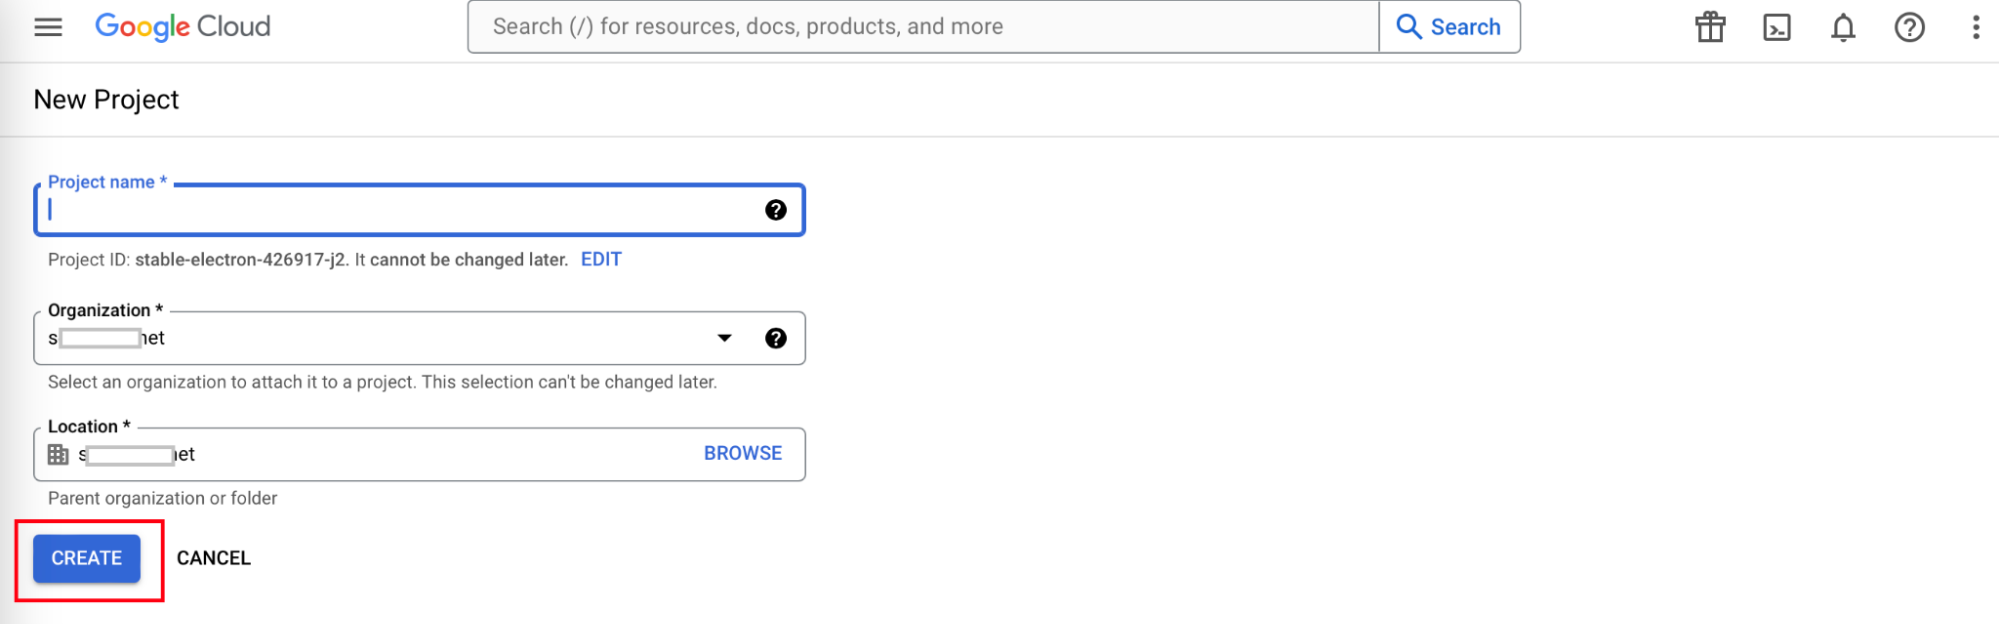
Task: Activate Cloud Shell terminal icon
Action: 1776,27
